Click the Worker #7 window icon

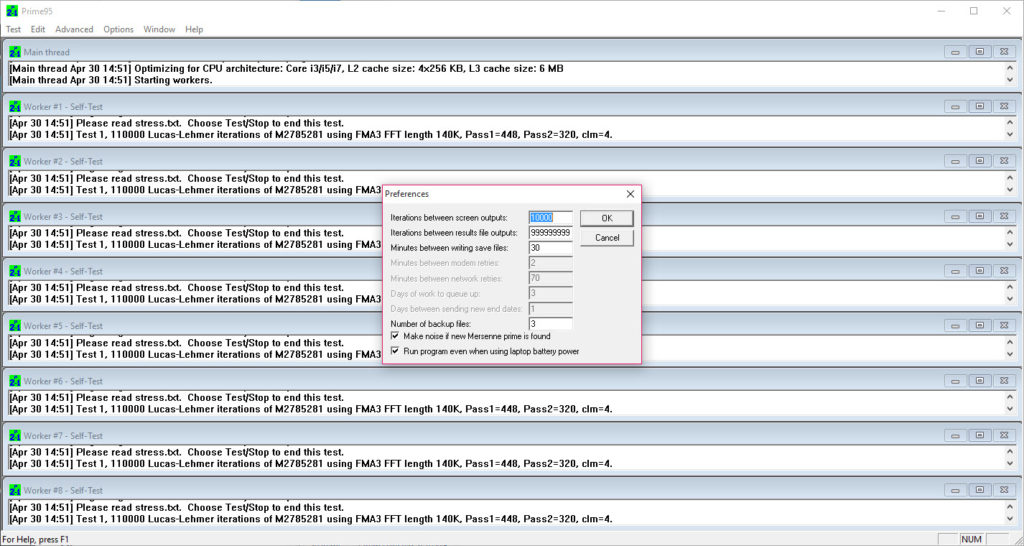[x=15, y=436]
